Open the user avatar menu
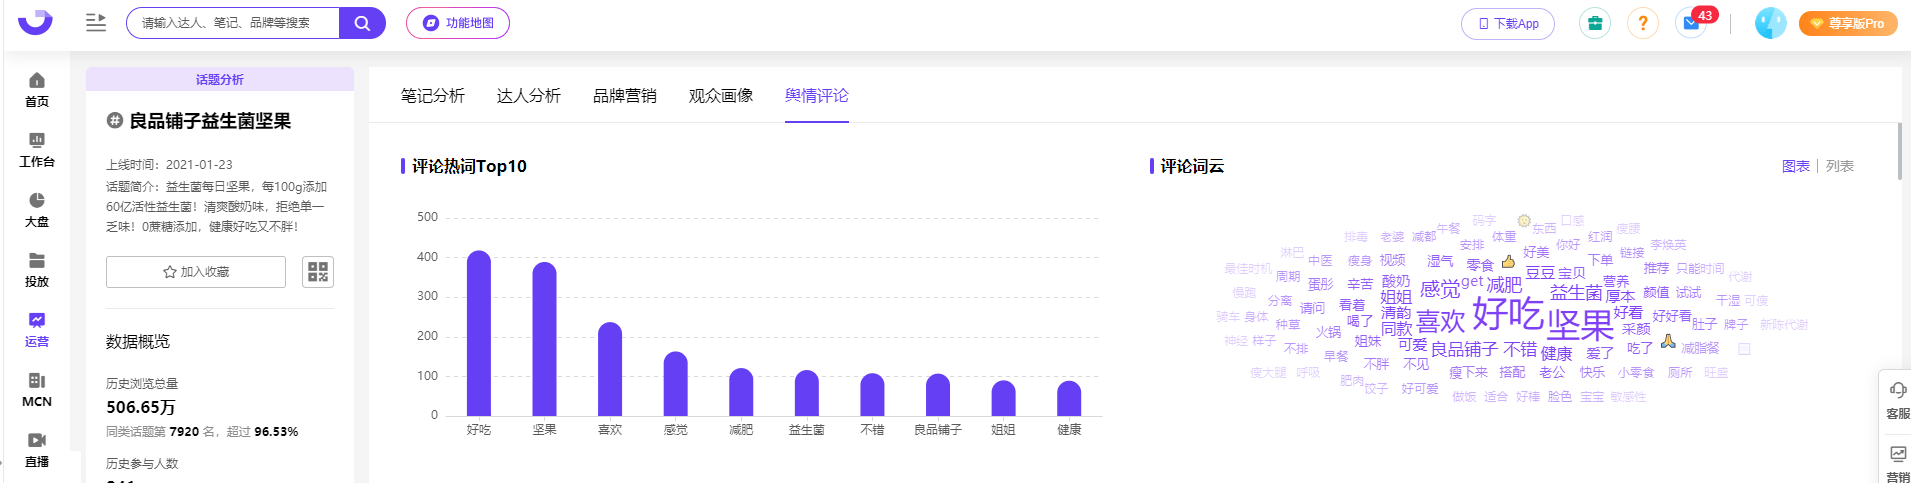The height and width of the screenshot is (483, 1911). [x=1770, y=23]
